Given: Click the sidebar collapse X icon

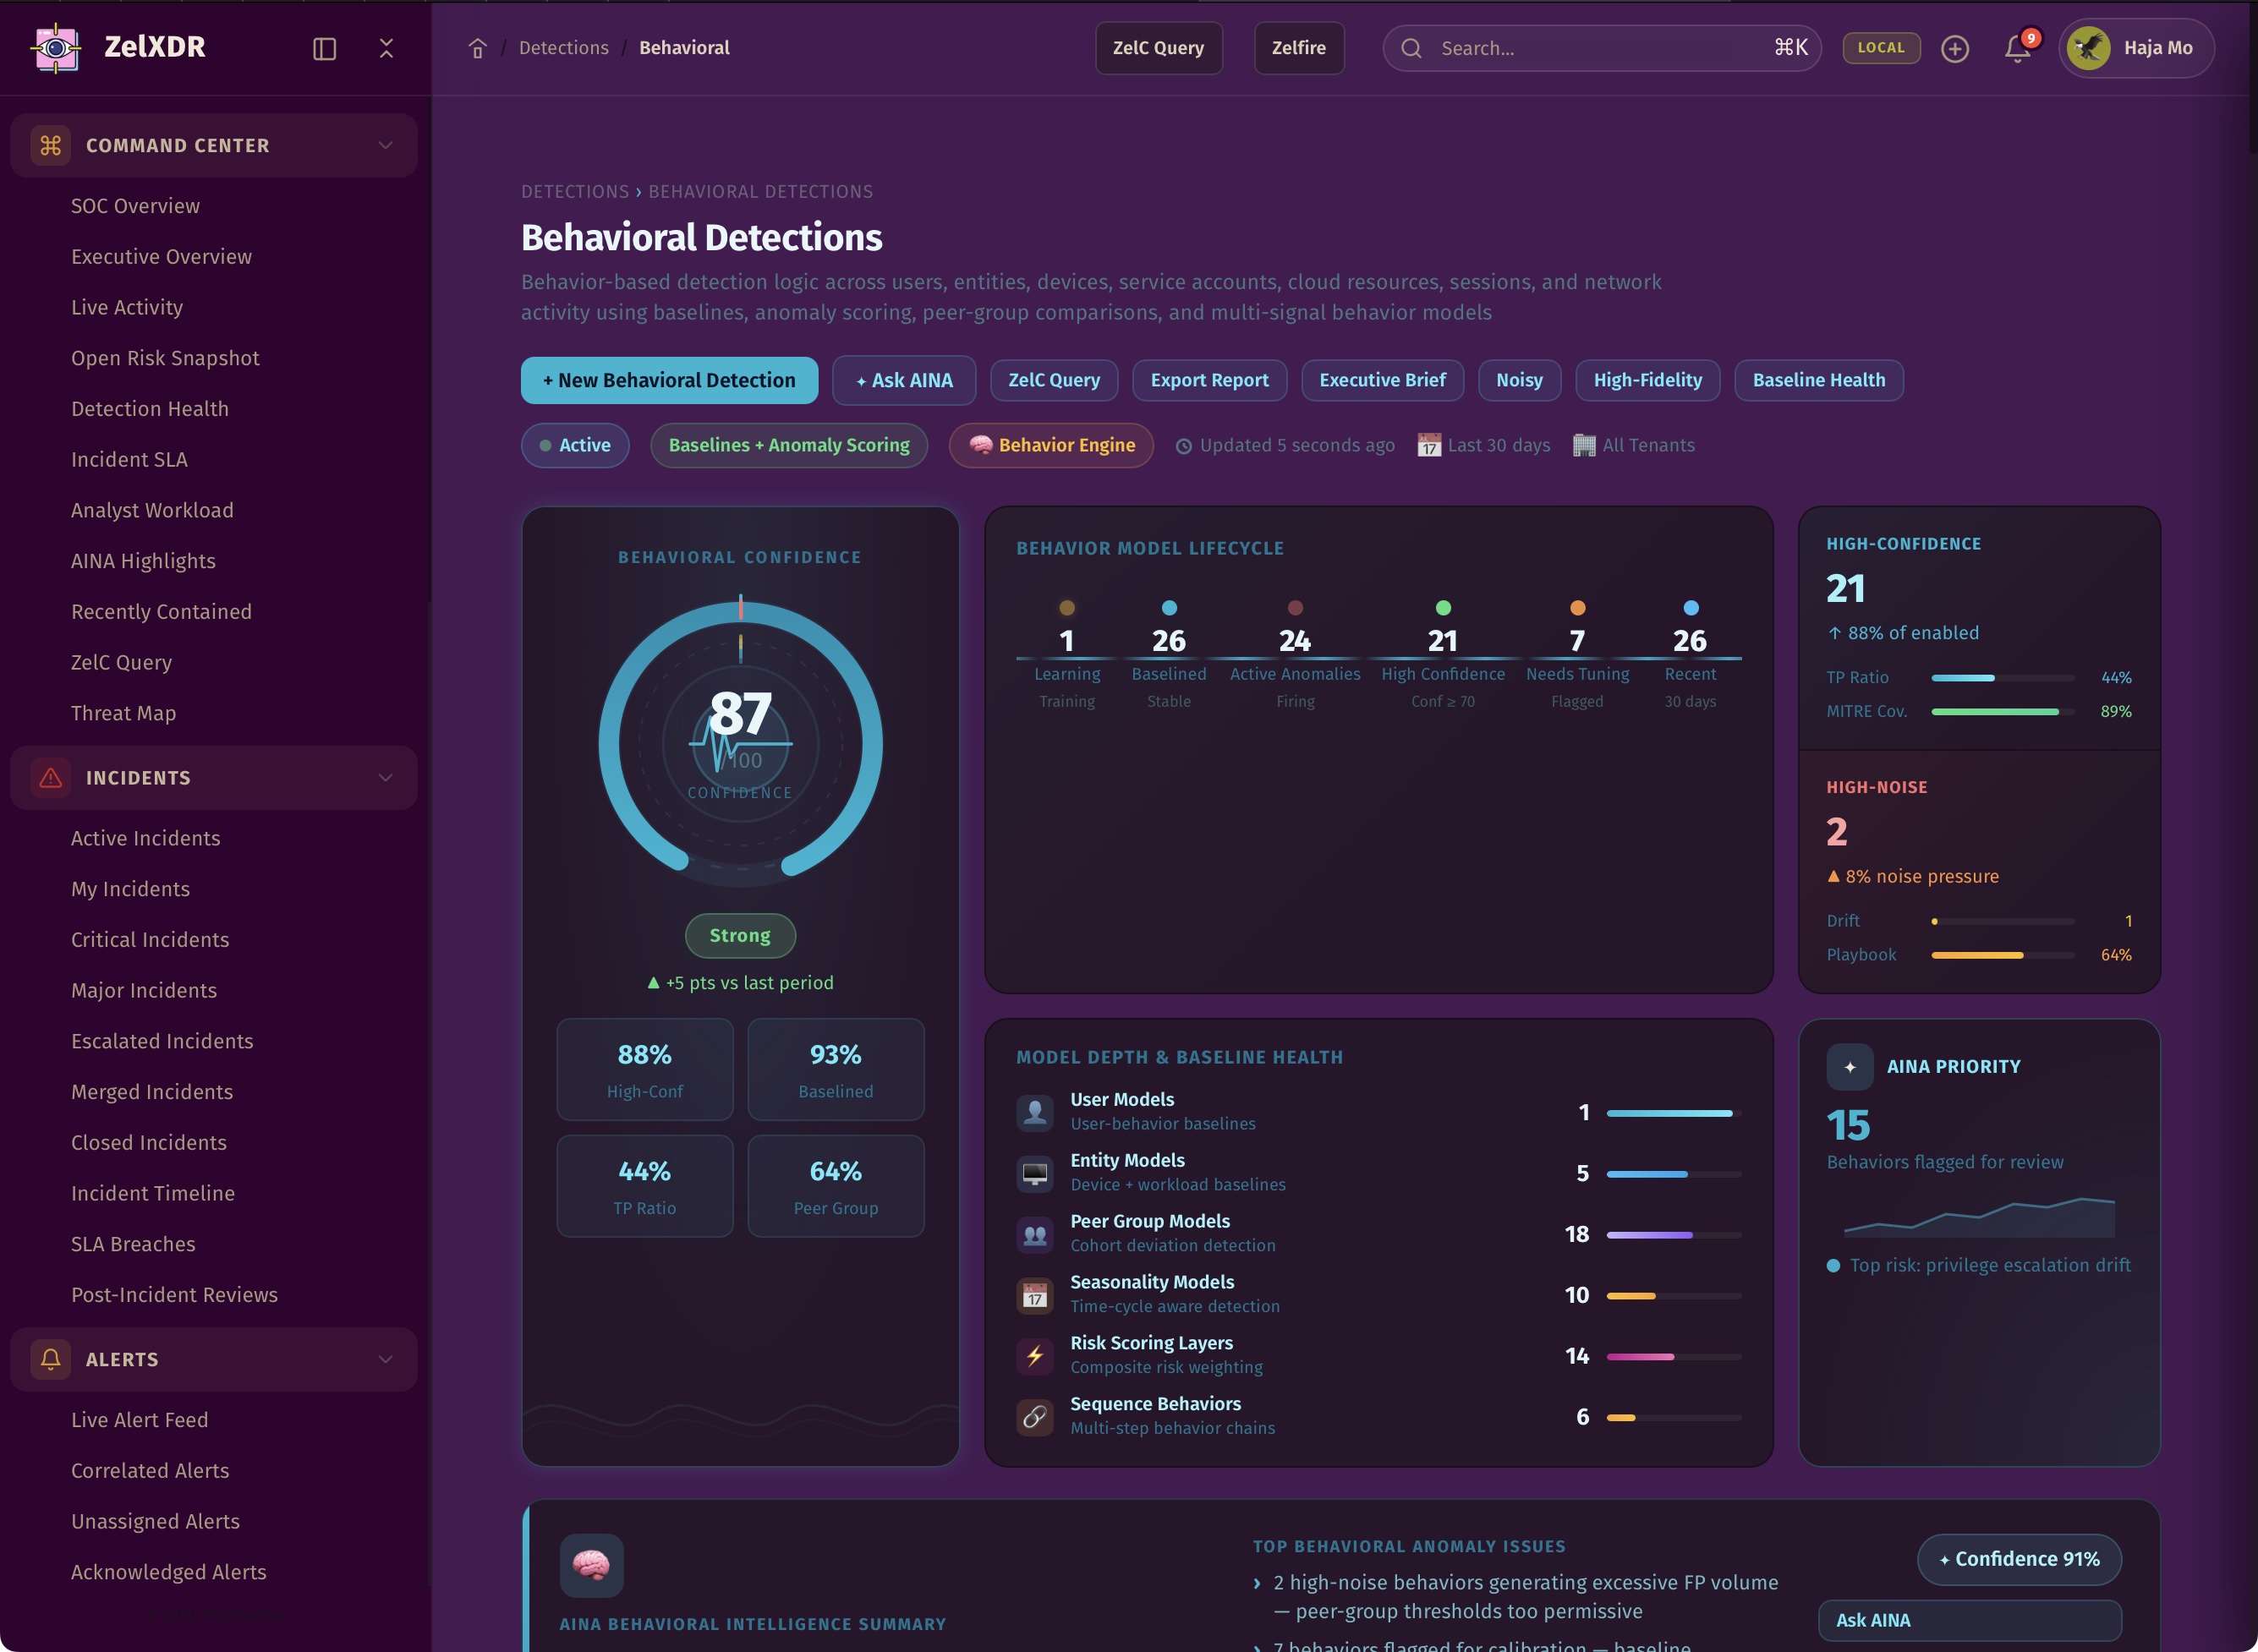Looking at the screenshot, I should coord(386,48).
